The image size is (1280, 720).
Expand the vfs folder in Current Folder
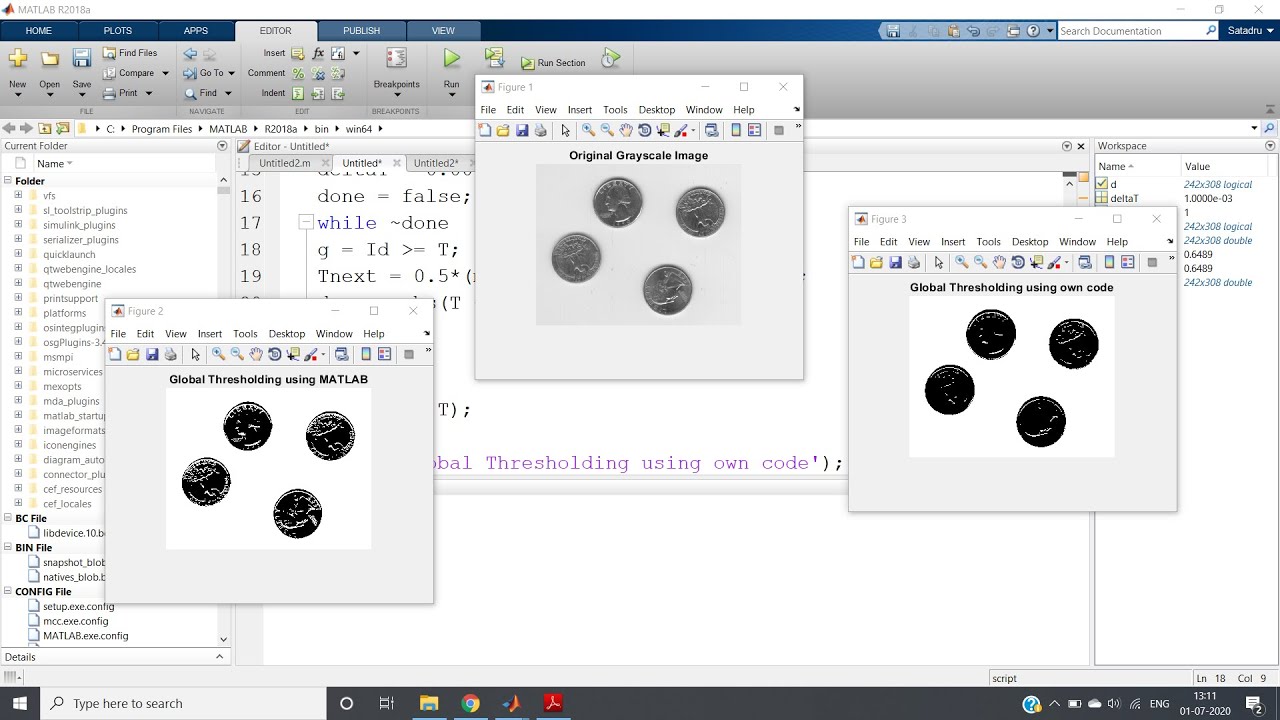pyautogui.click(x=18, y=196)
